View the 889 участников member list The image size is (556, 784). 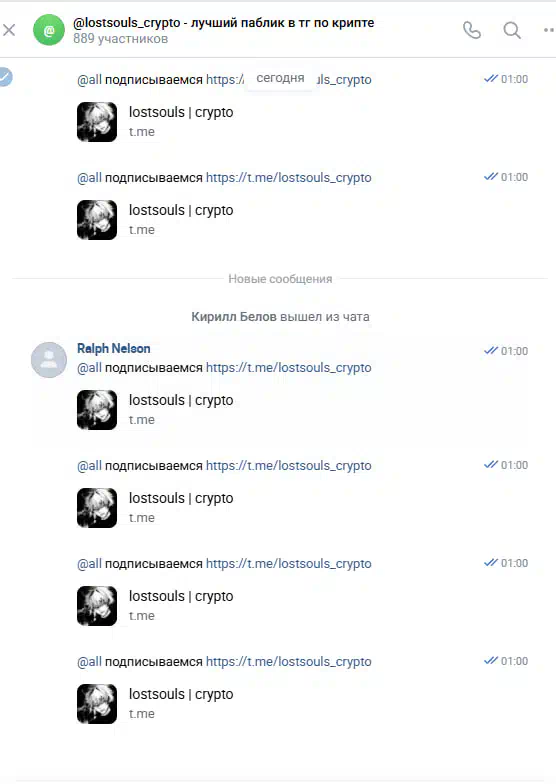click(120, 39)
